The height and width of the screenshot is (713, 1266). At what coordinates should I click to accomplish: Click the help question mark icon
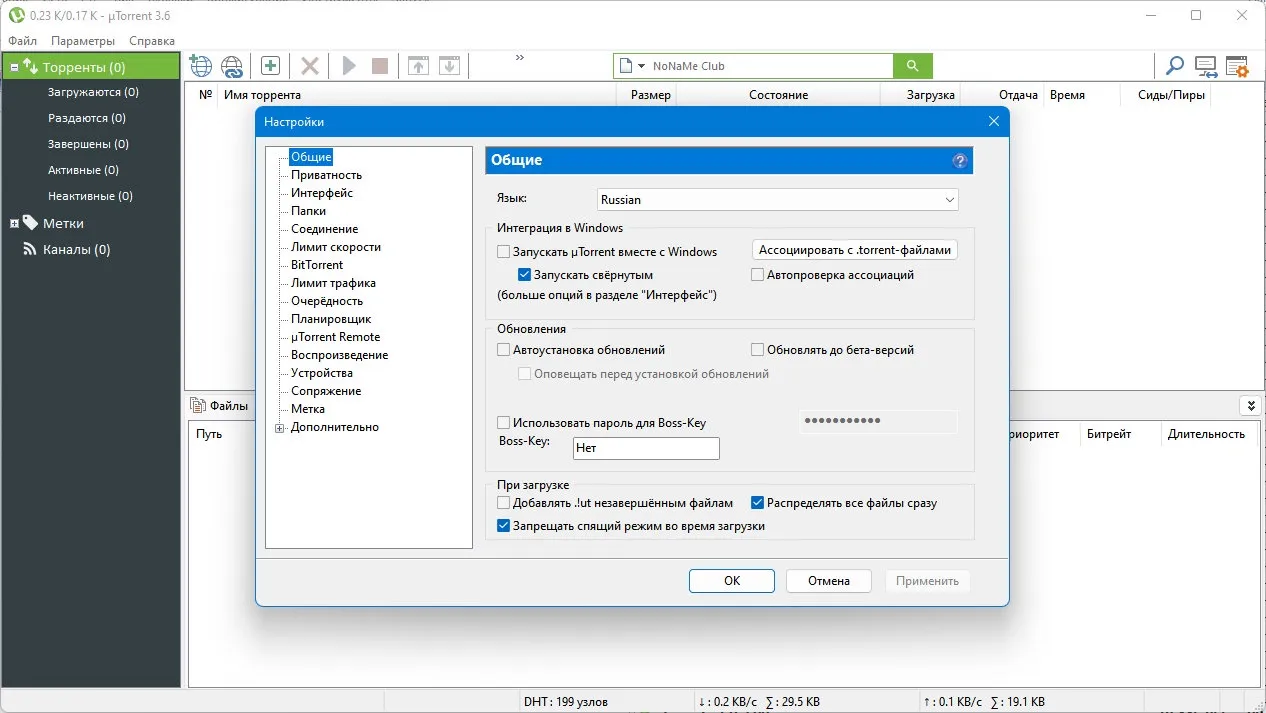[x=960, y=161]
